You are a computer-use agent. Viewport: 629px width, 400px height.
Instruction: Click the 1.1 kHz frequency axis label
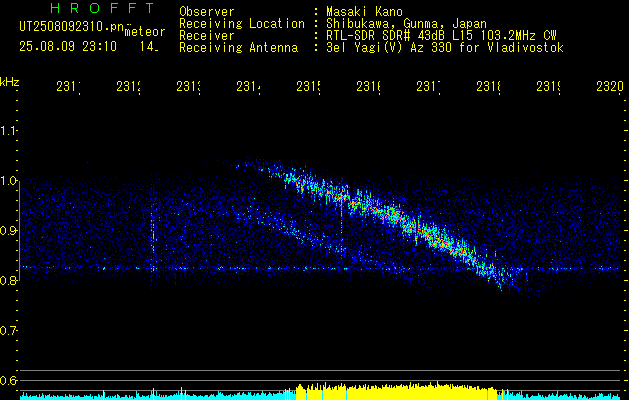pos(8,130)
